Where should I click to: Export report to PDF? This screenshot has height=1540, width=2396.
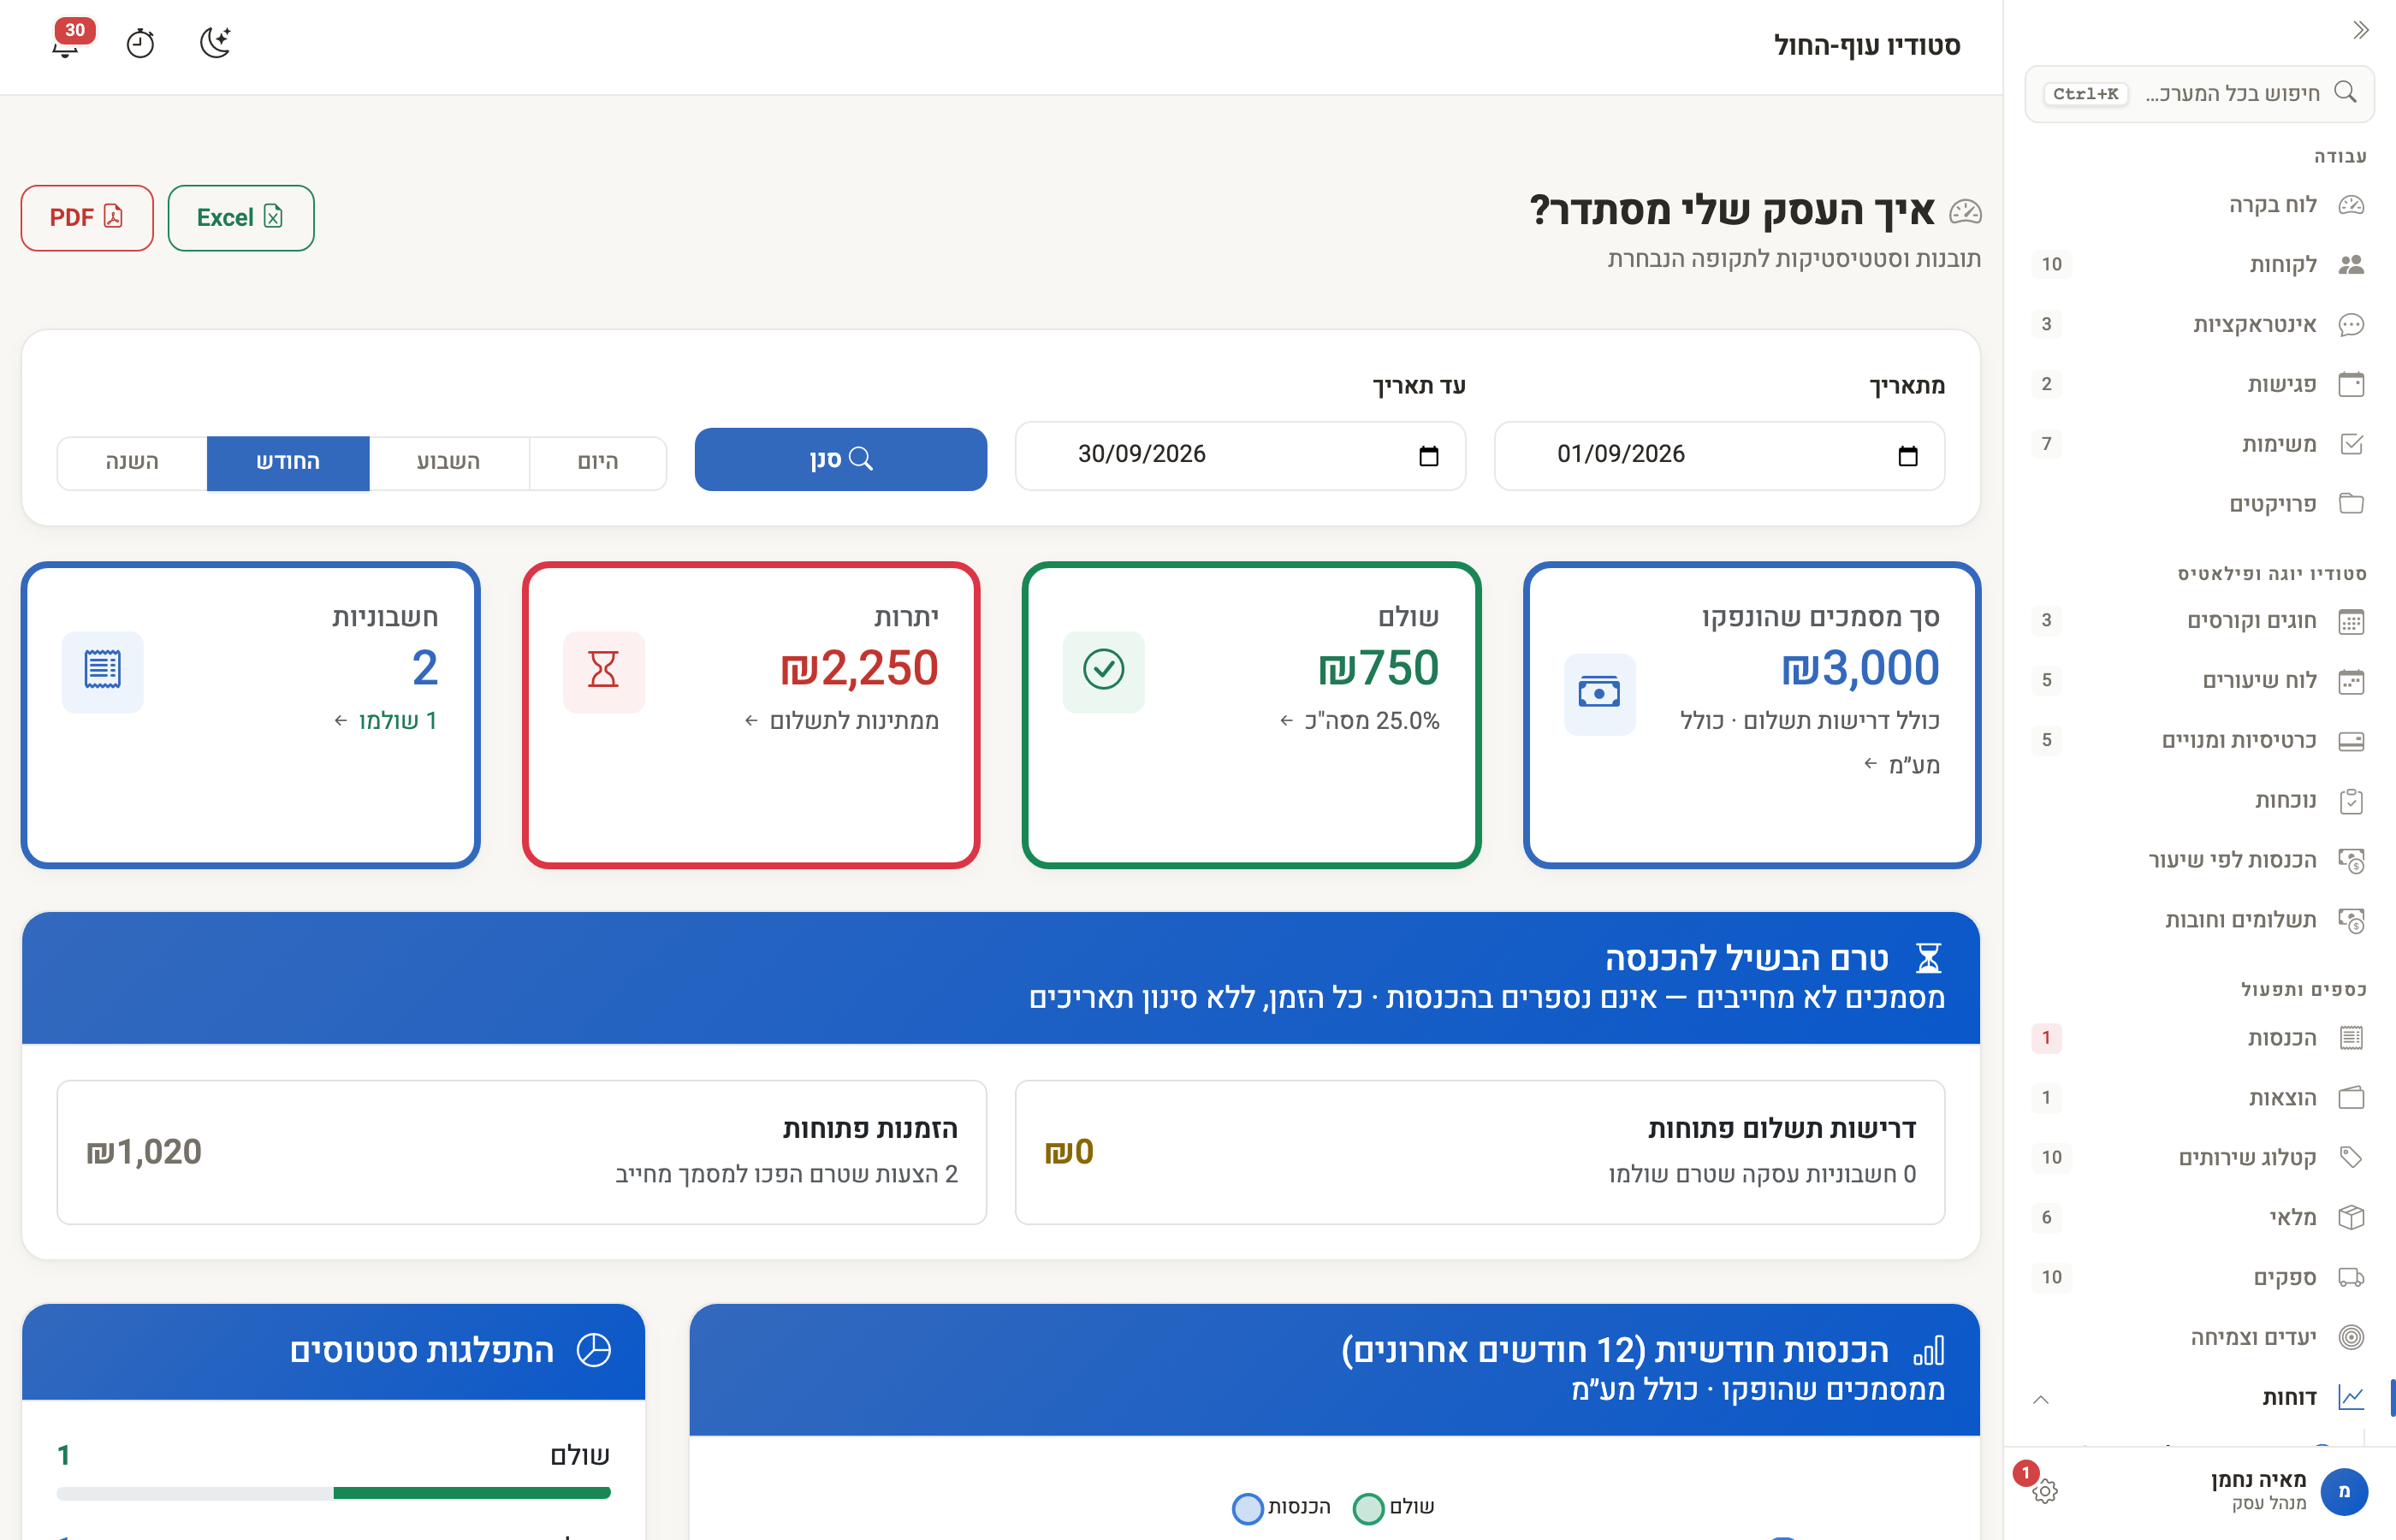[87, 217]
